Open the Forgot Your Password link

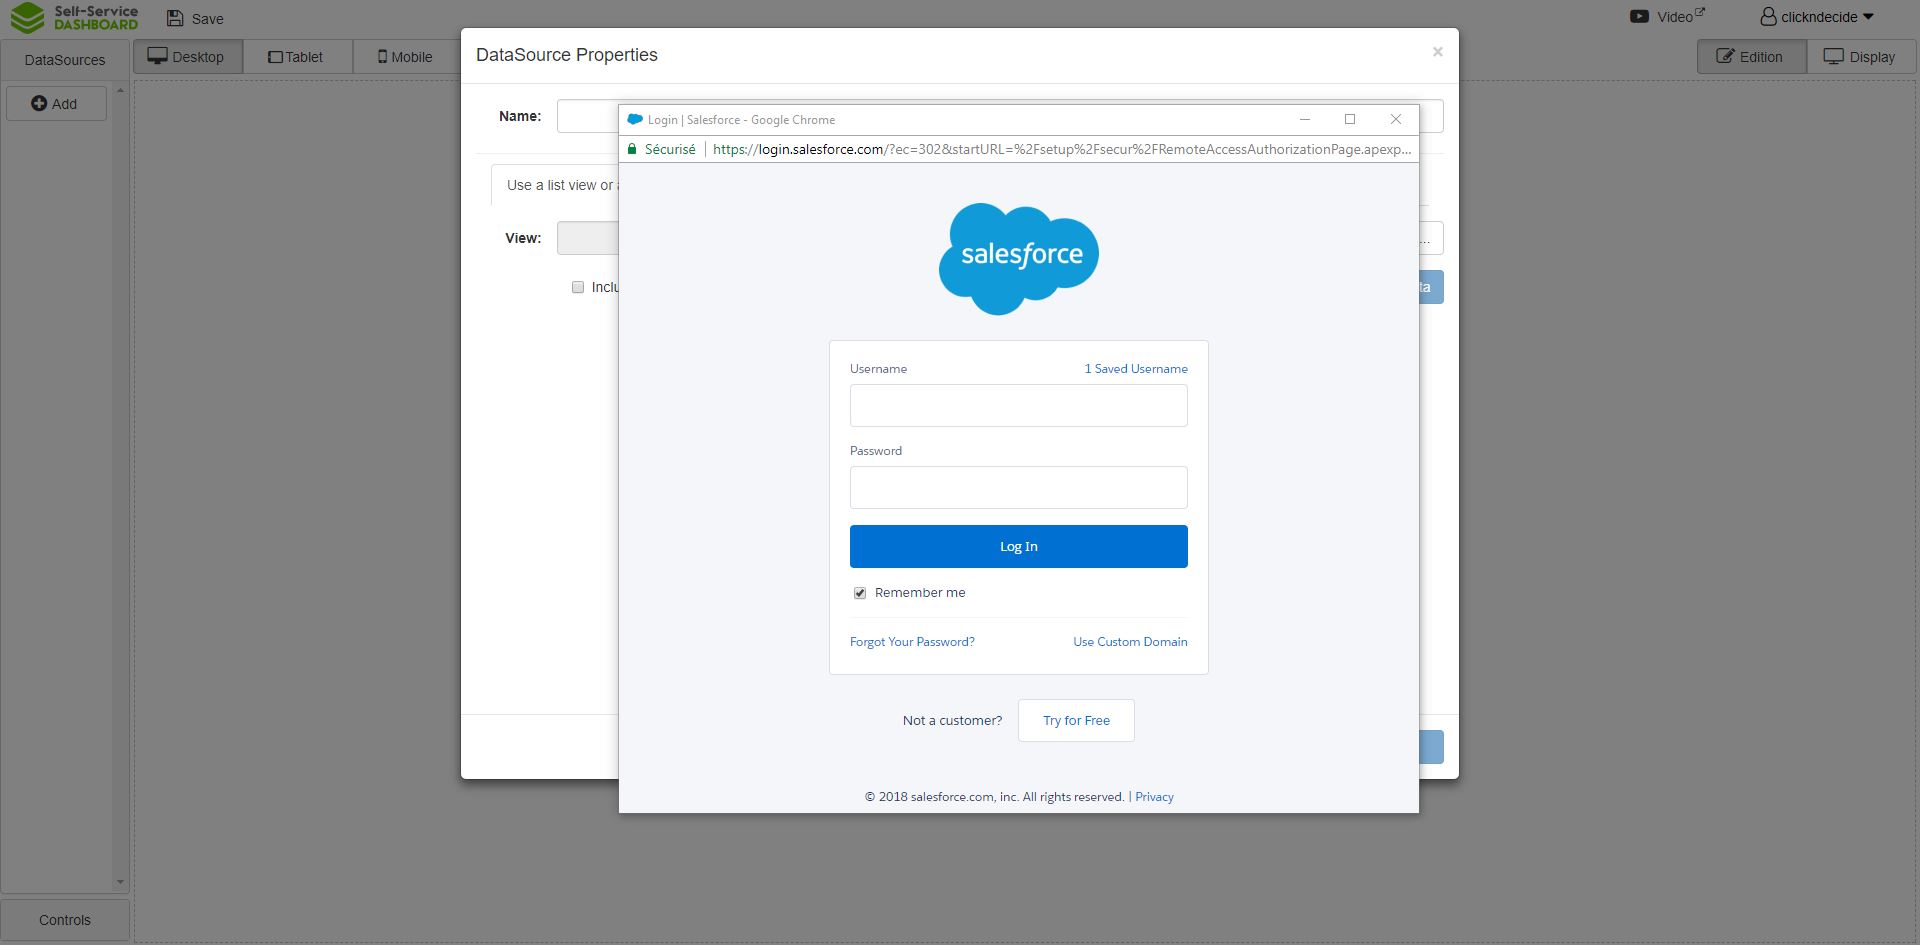tap(912, 642)
